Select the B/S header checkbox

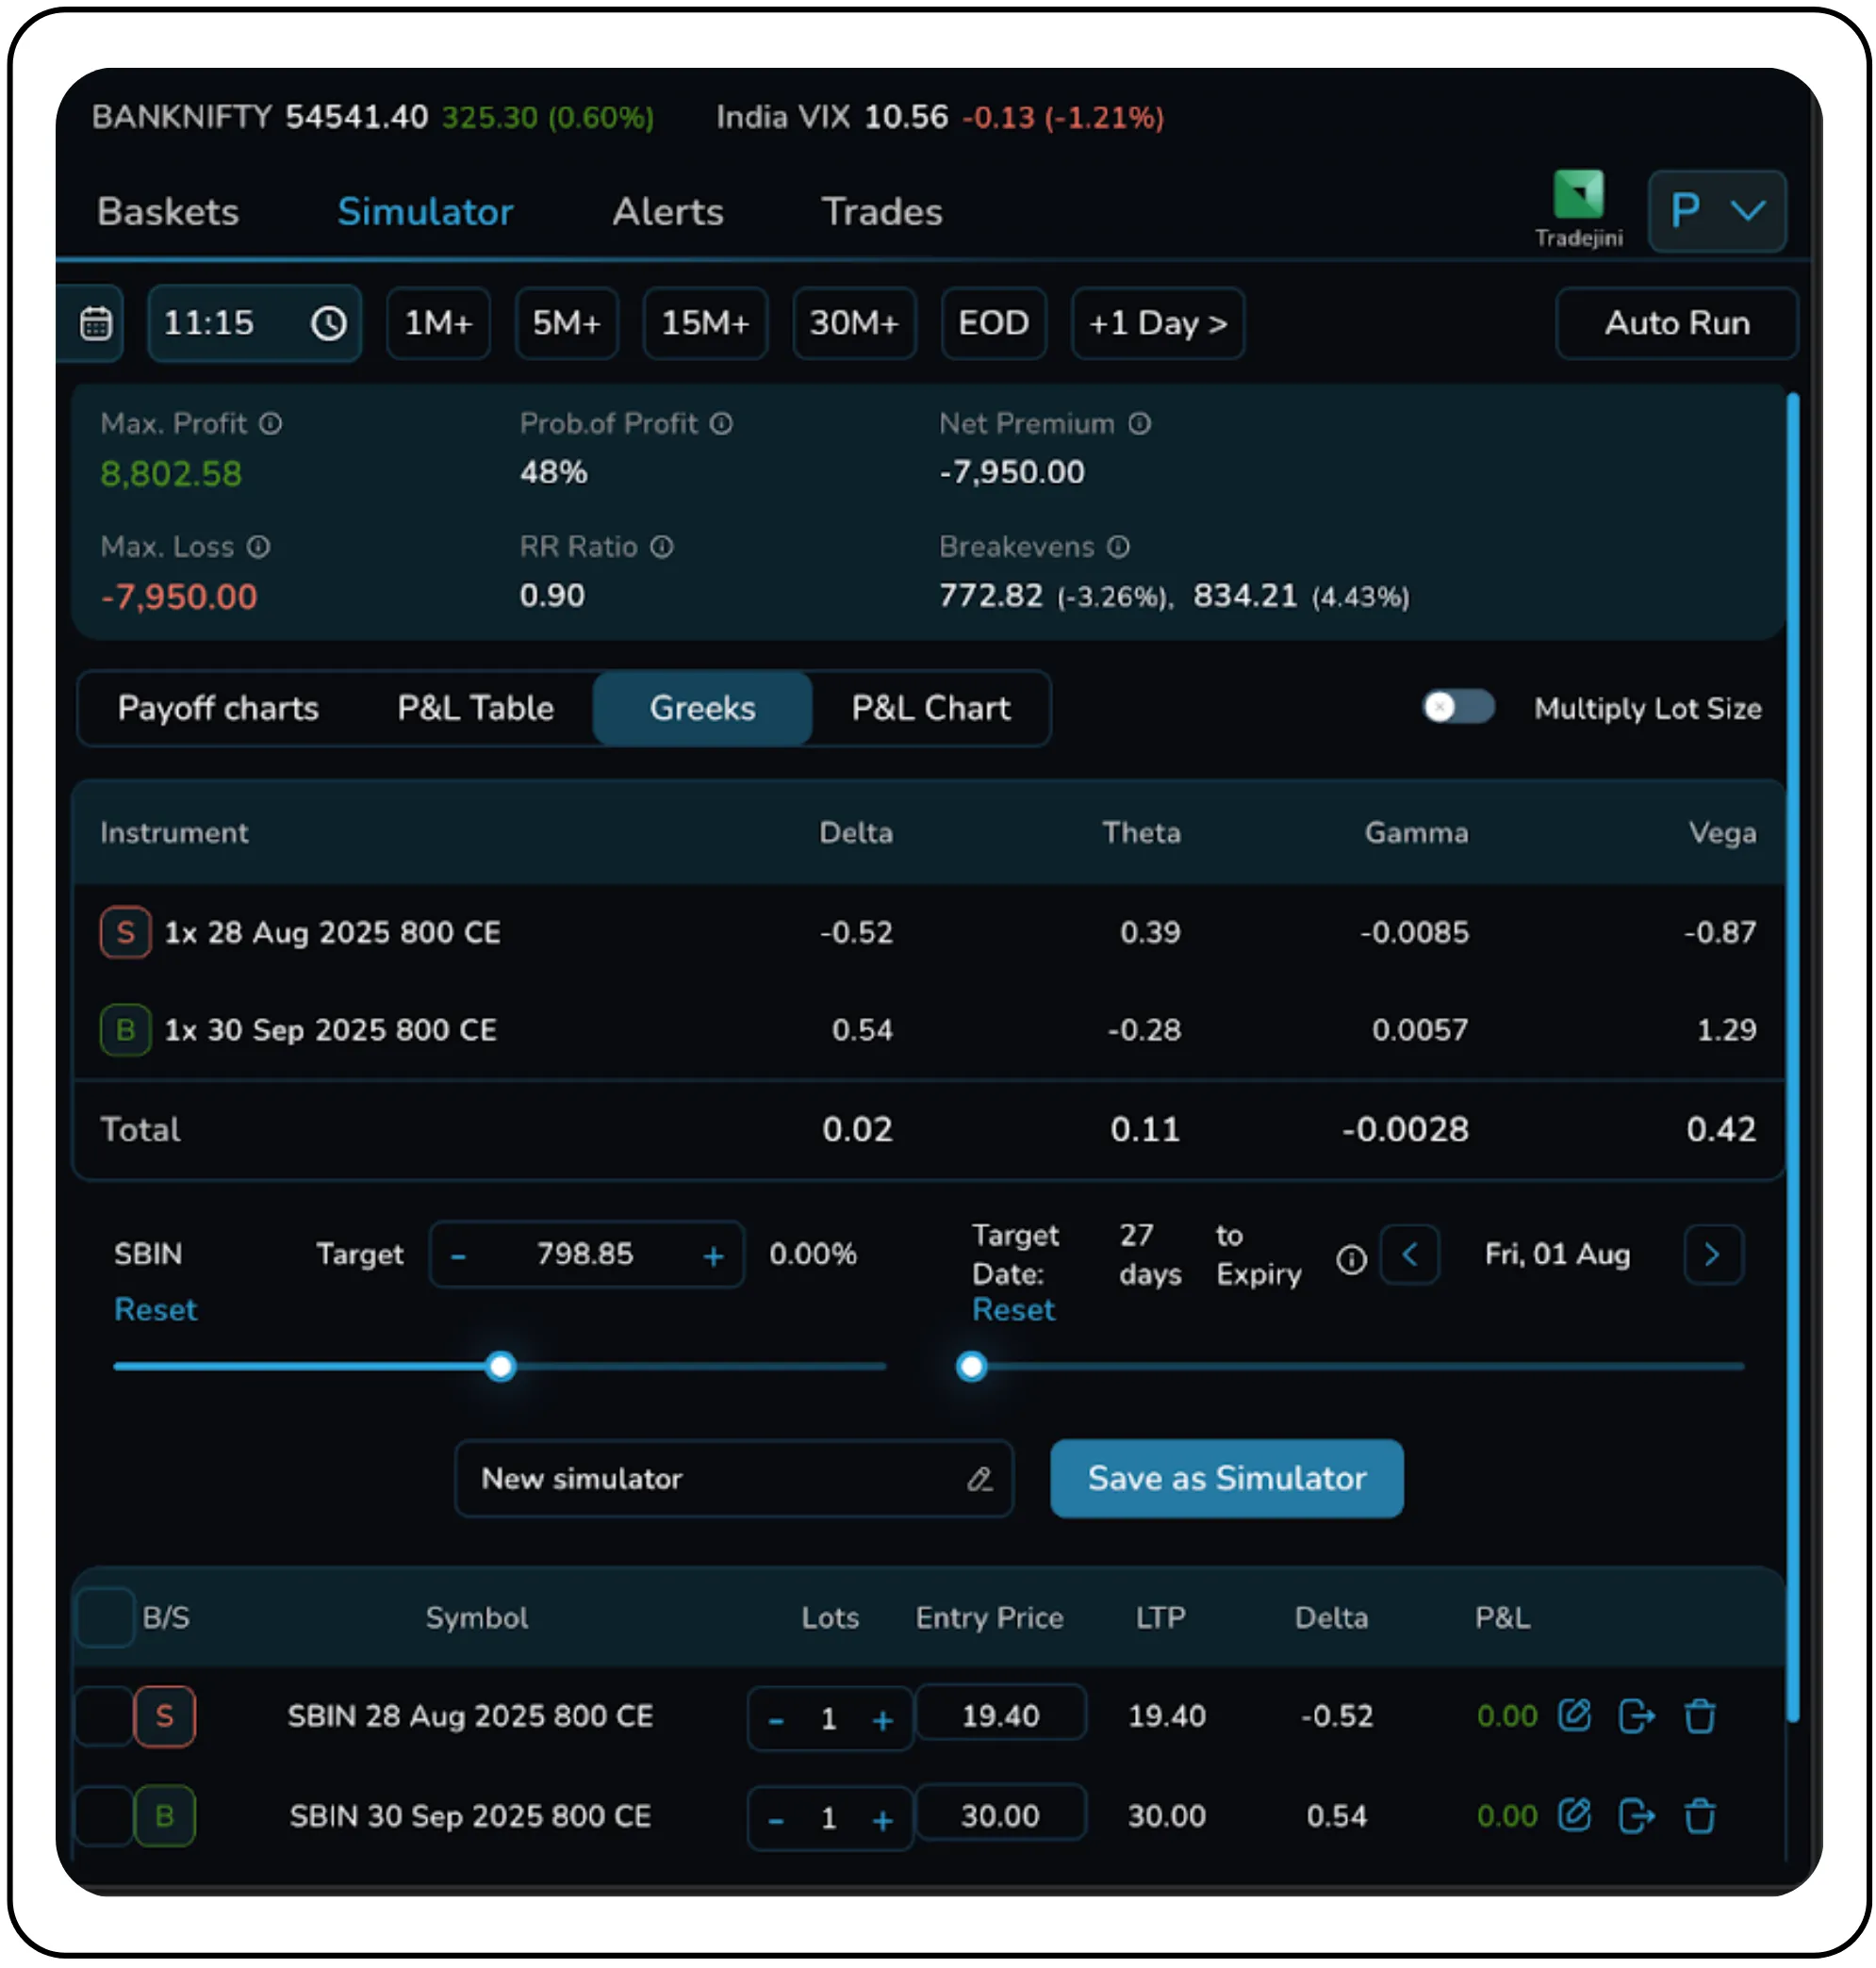pyautogui.click(x=105, y=1618)
